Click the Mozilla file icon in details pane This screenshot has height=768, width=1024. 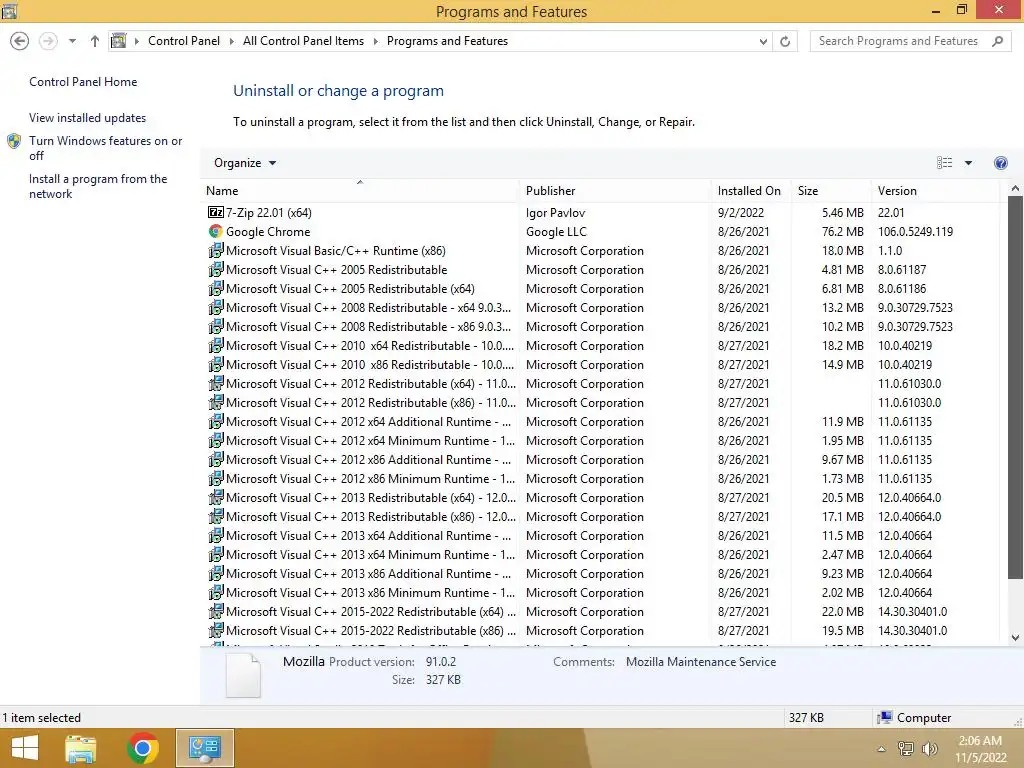pos(243,675)
